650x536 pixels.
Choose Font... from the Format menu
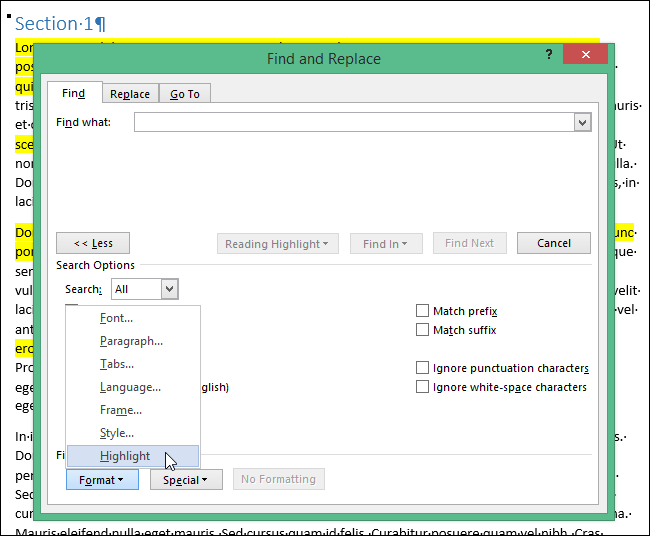pyautogui.click(x=133, y=318)
